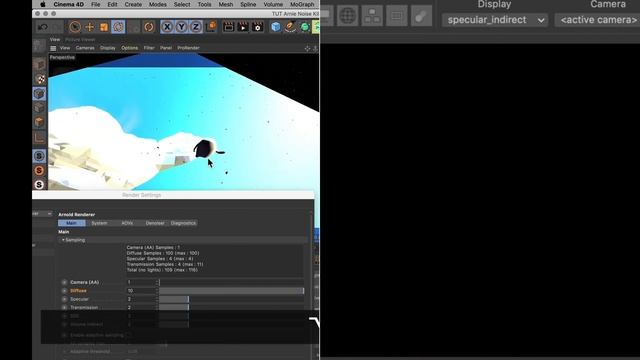This screenshot has height=360, width=640.
Task: Toggle the orange S workplane snap icon
Action: pos(39,170)
